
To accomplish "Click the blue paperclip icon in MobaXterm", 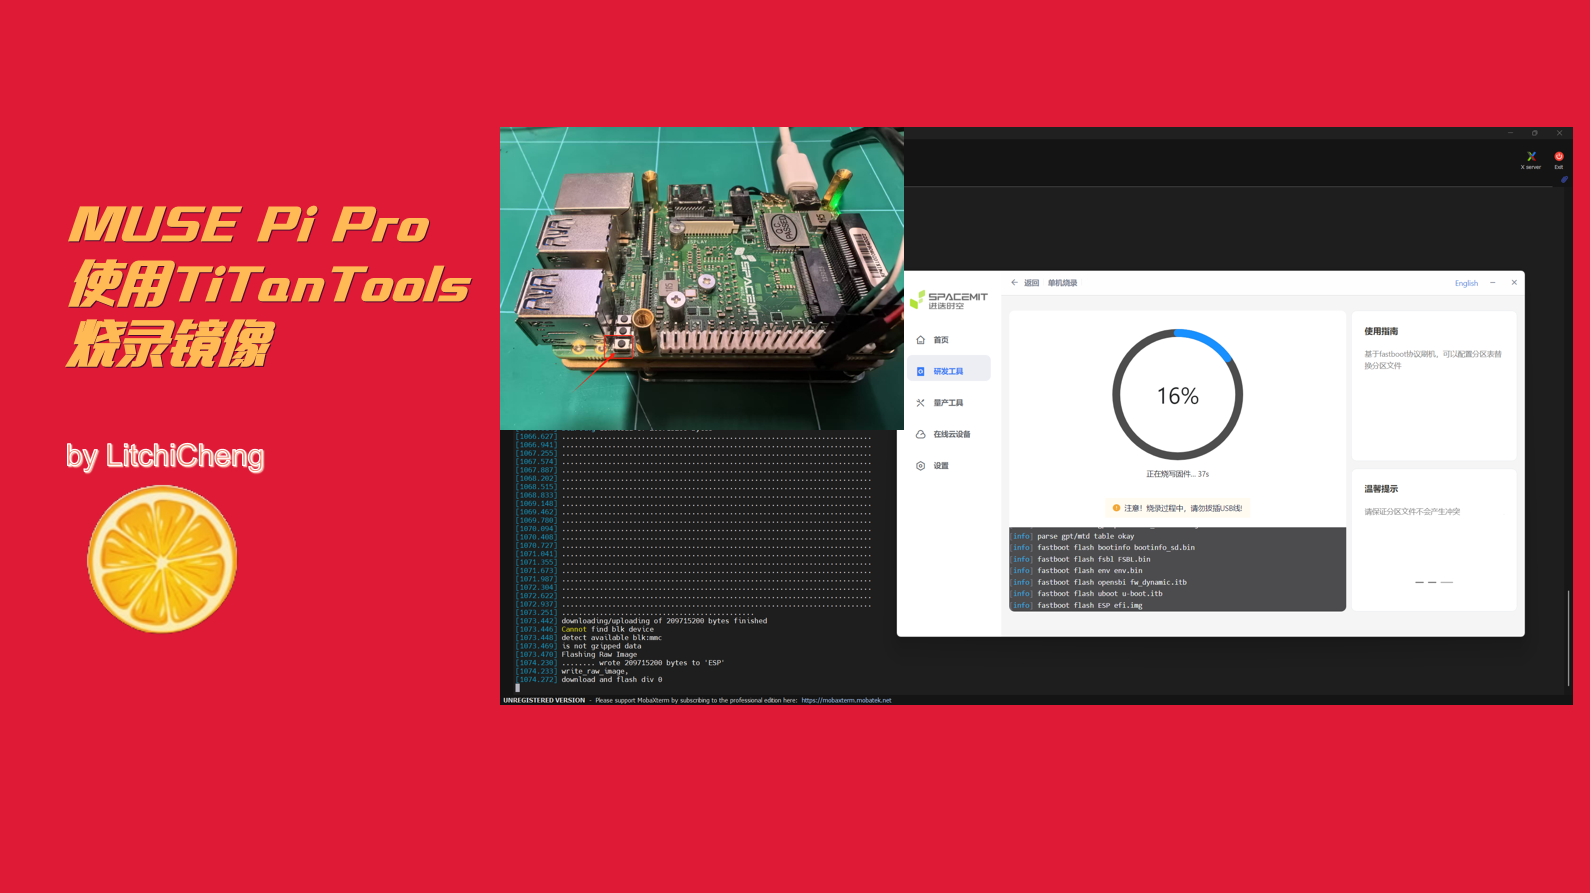I will (1564, 180).
